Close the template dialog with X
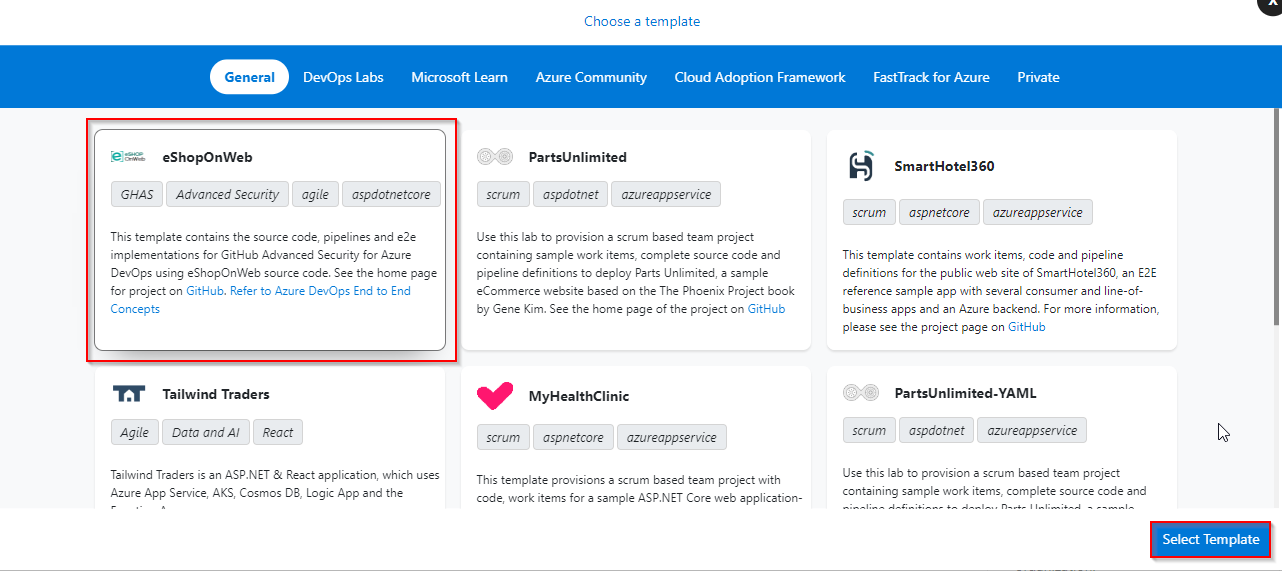Screen dimensions: 1282x571 [1271, 4]
